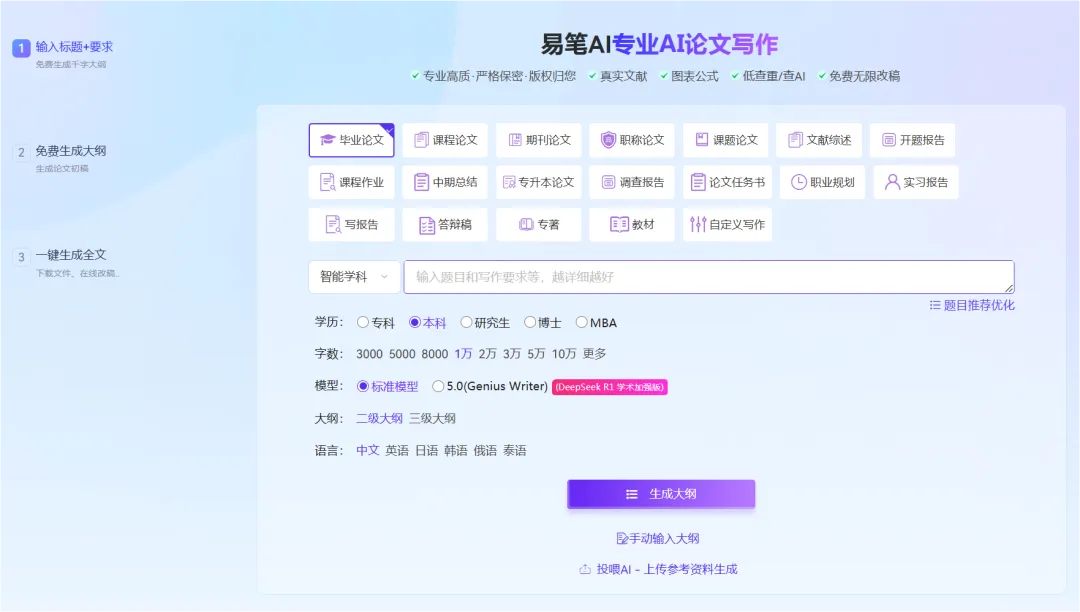Select the 专科 education radio button

[x=363, y=322]
